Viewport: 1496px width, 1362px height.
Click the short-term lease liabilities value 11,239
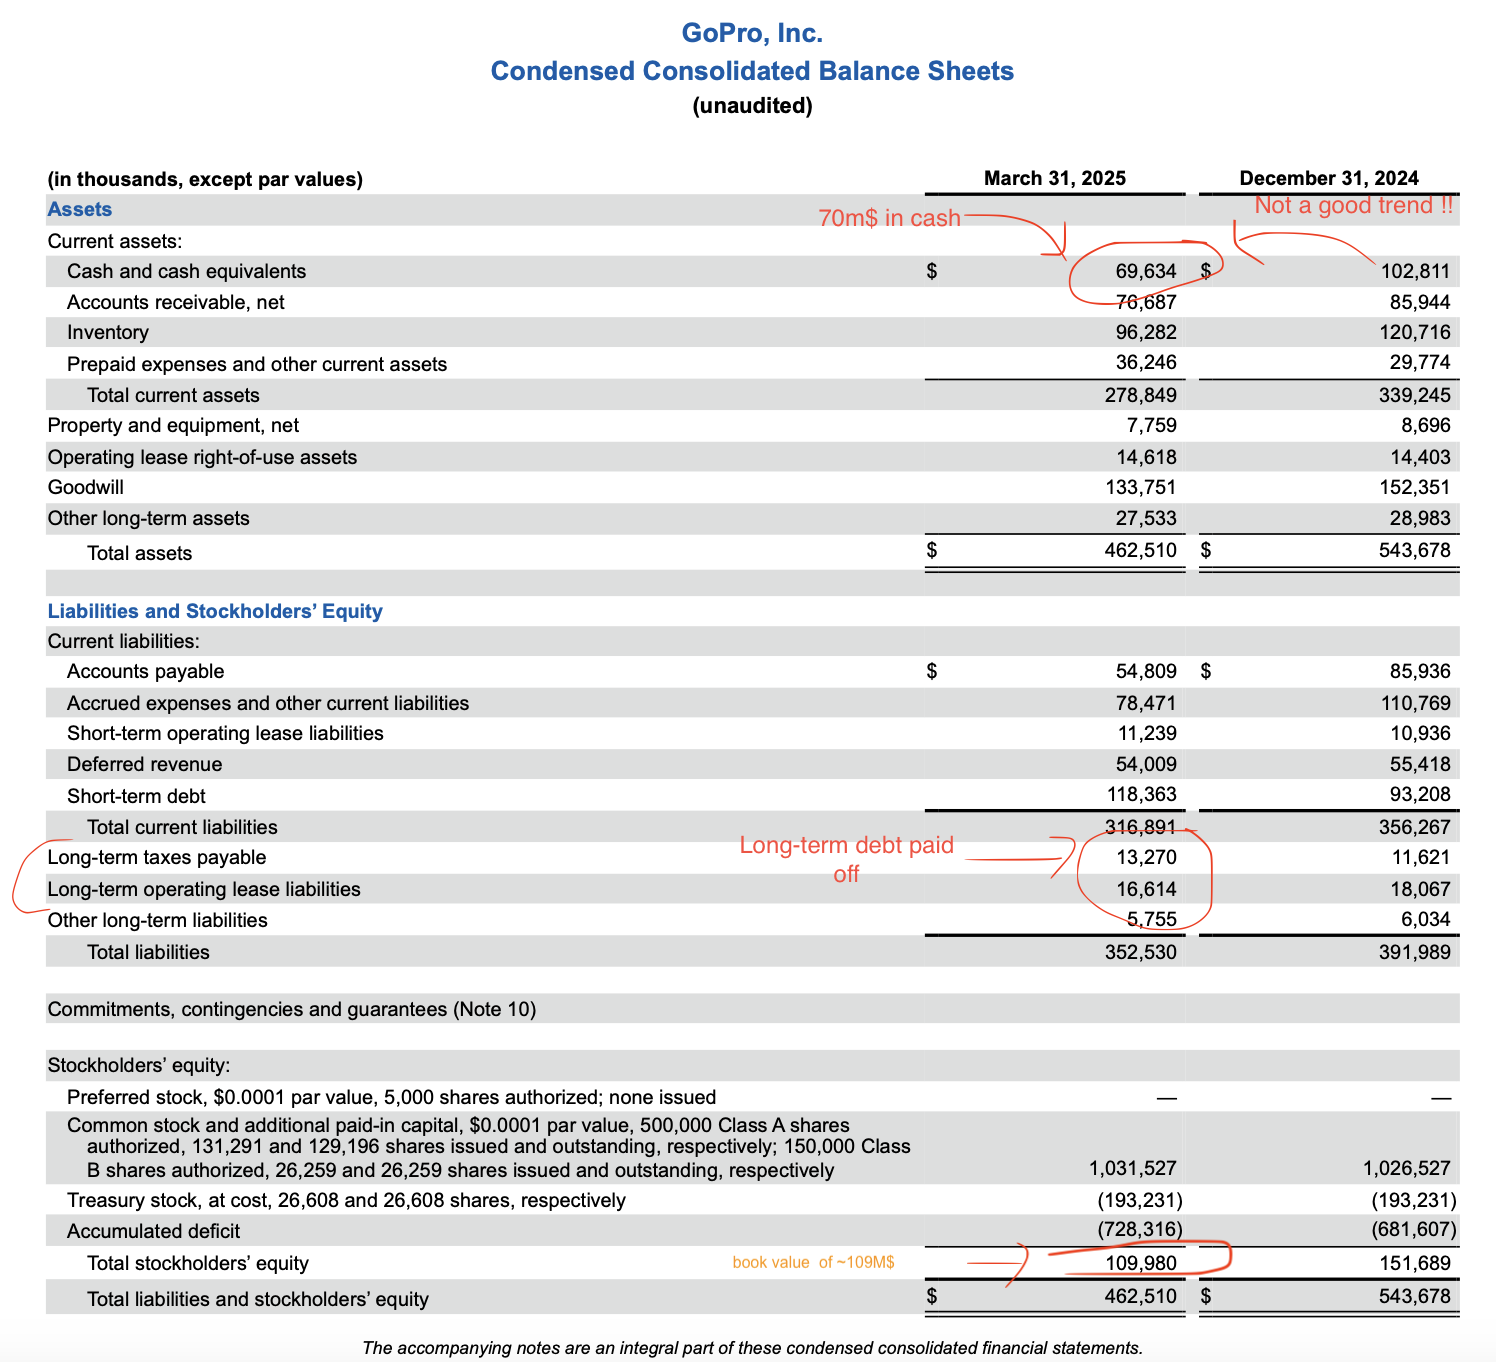click(1147, 733)
